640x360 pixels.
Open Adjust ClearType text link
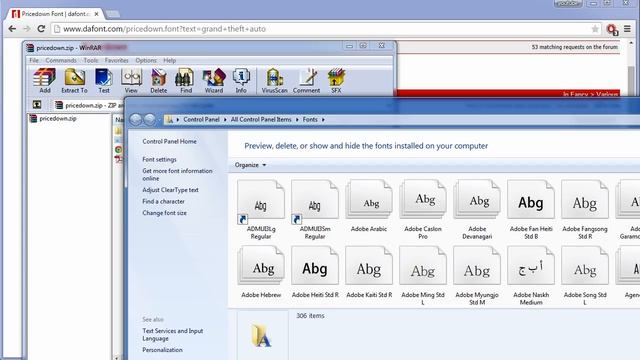[170, 190]
